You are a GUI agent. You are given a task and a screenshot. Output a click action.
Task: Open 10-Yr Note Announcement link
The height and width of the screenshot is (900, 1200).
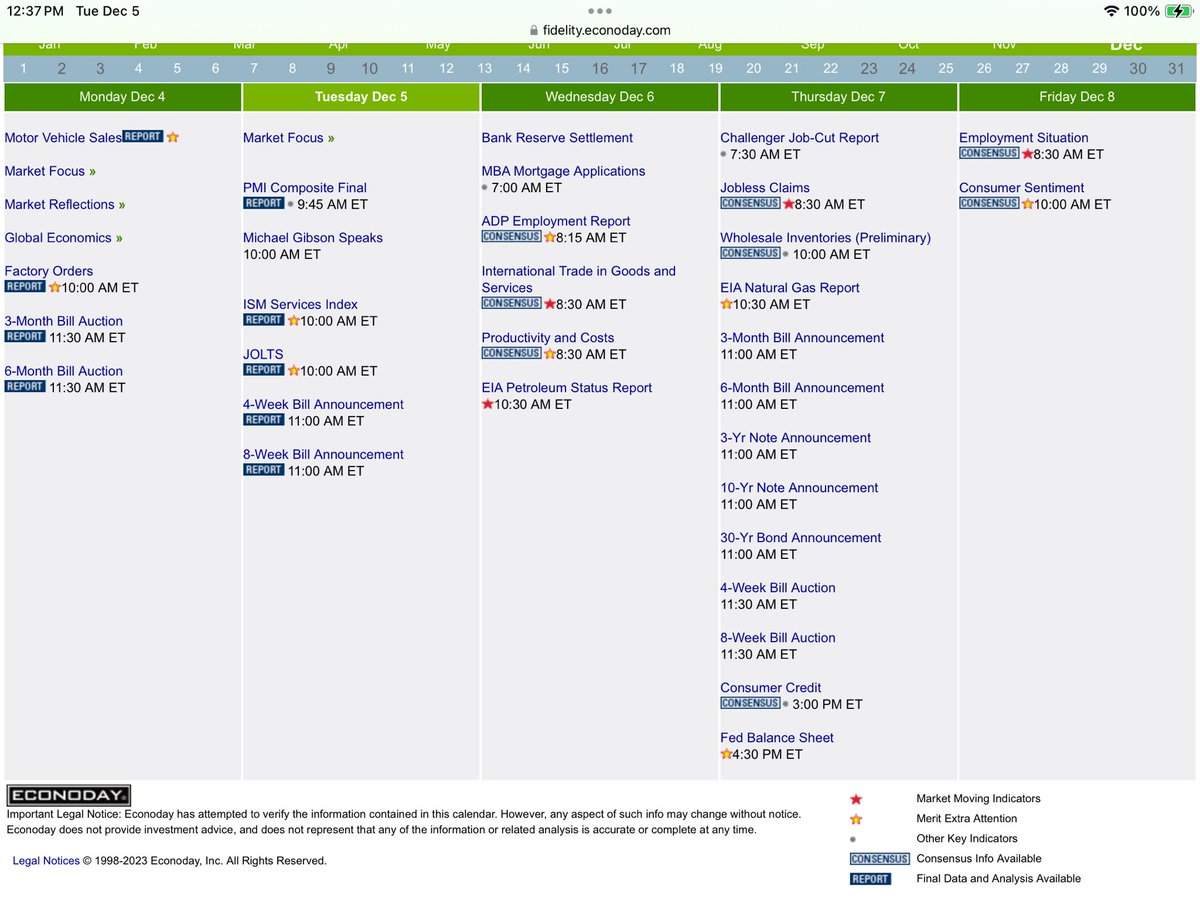[x=799, y=488]
